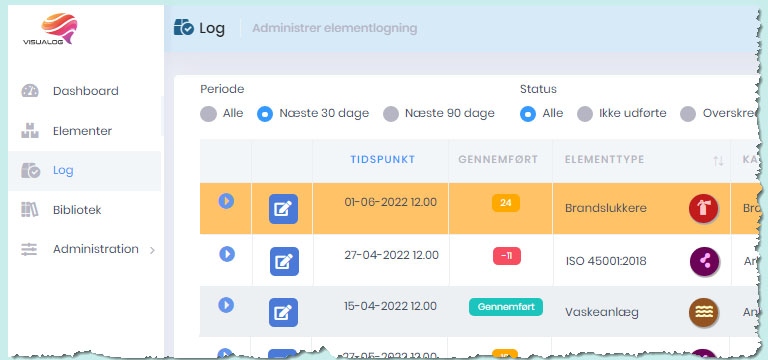Select Ikke udførte radio button
Viewport: 768px width, 360px height.
pos(585,114)
